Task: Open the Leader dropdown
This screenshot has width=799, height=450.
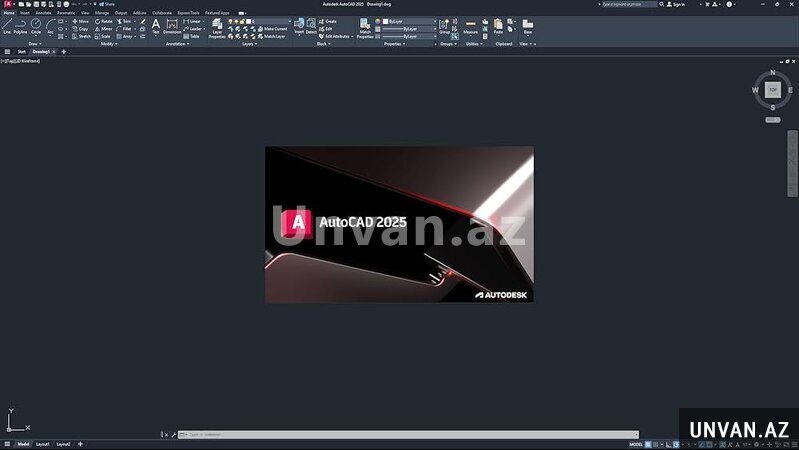Action: 204,29
